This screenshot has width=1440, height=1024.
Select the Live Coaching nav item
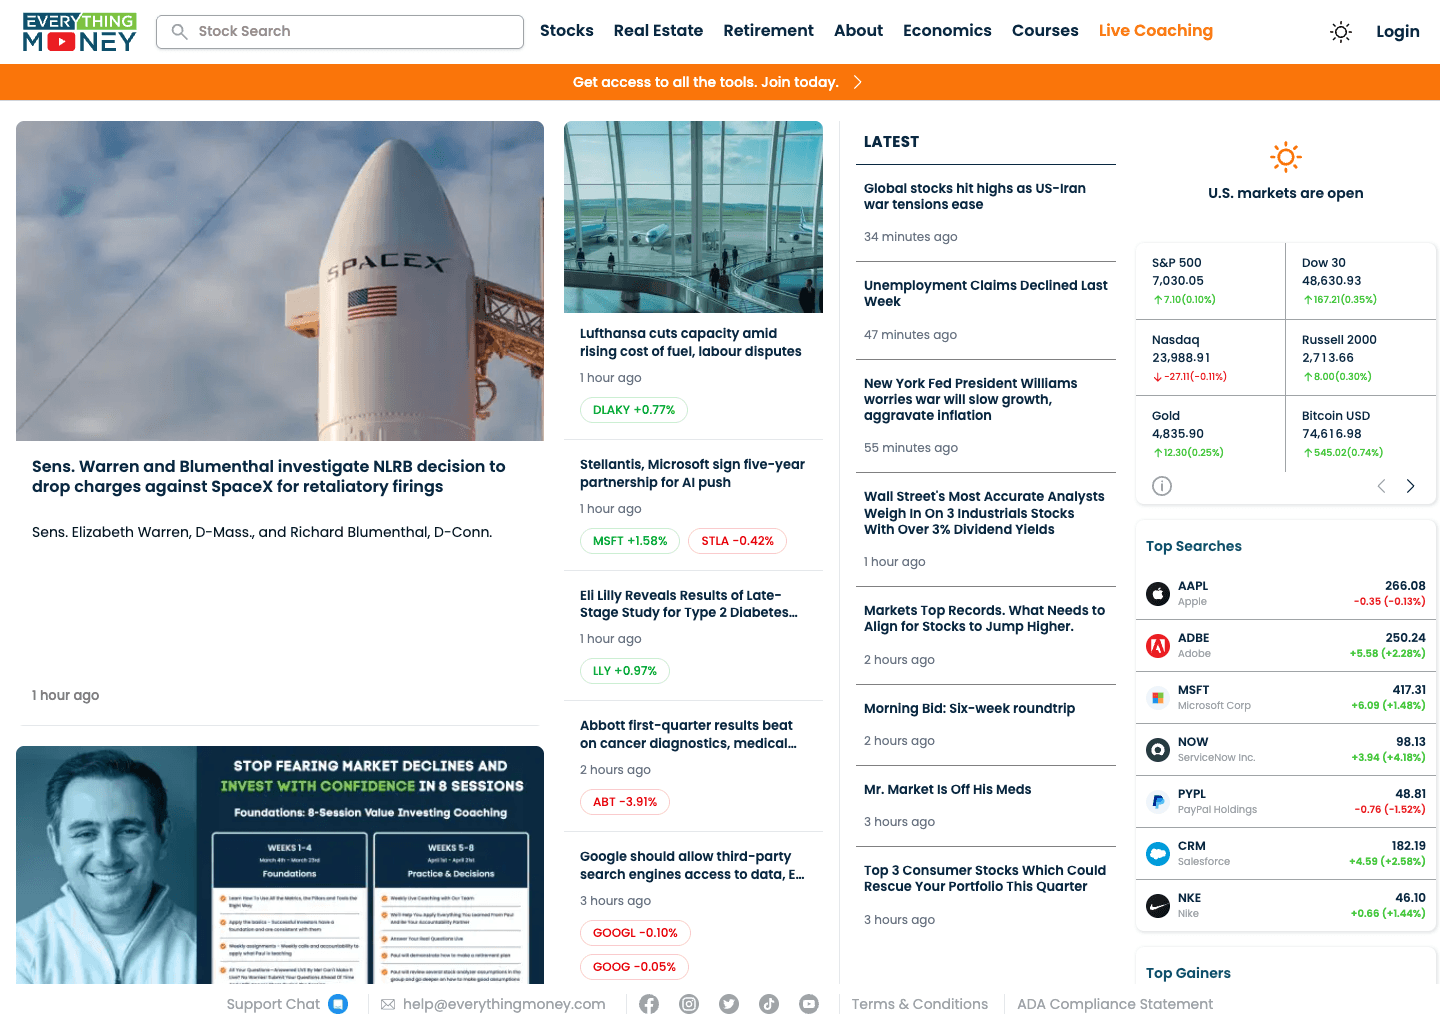pos(1155,31)
